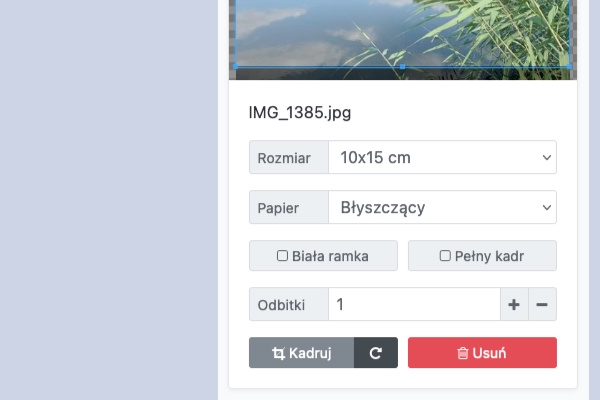Click the bottom-center crop handle on the photo
Image resolution: width=600 pixels, height=400 pixels.
[x=401, y=67]
